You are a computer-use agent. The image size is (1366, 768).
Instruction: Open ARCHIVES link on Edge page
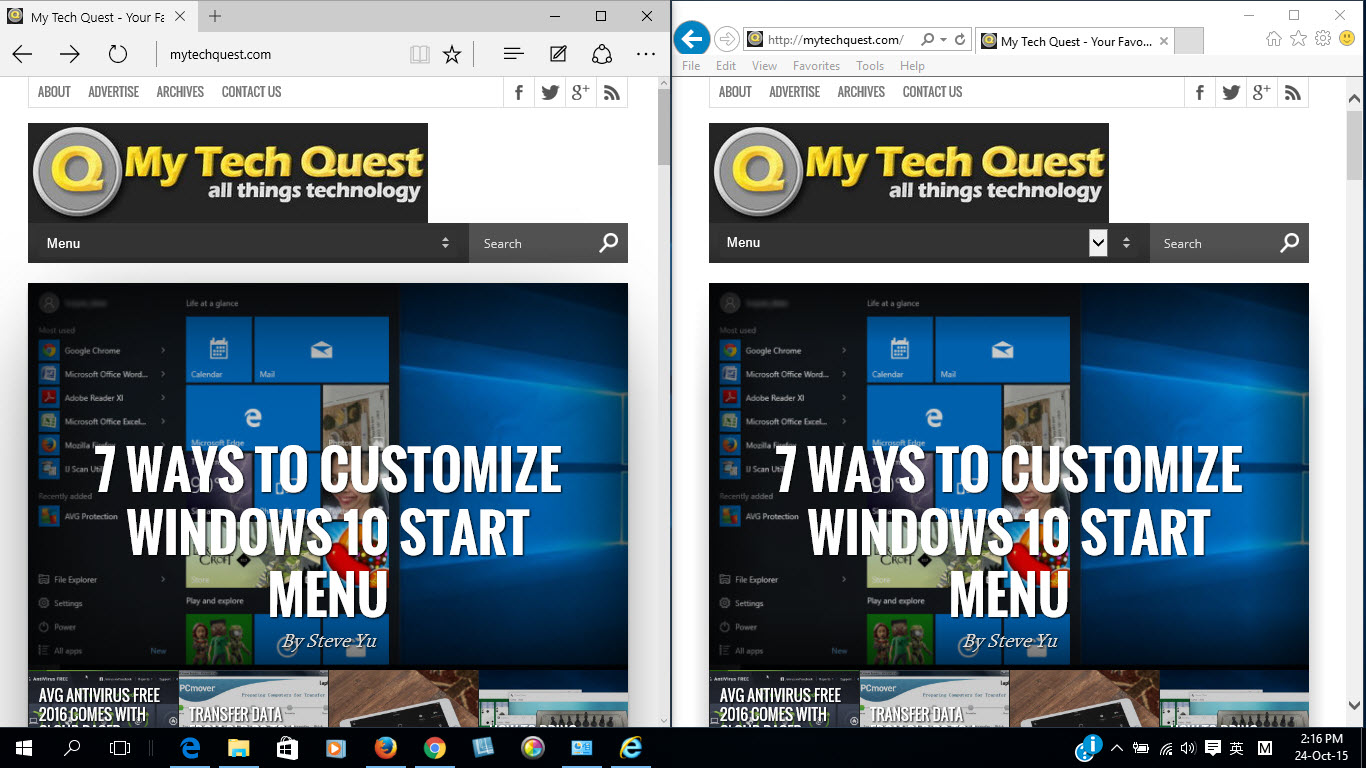coord(180,92)
